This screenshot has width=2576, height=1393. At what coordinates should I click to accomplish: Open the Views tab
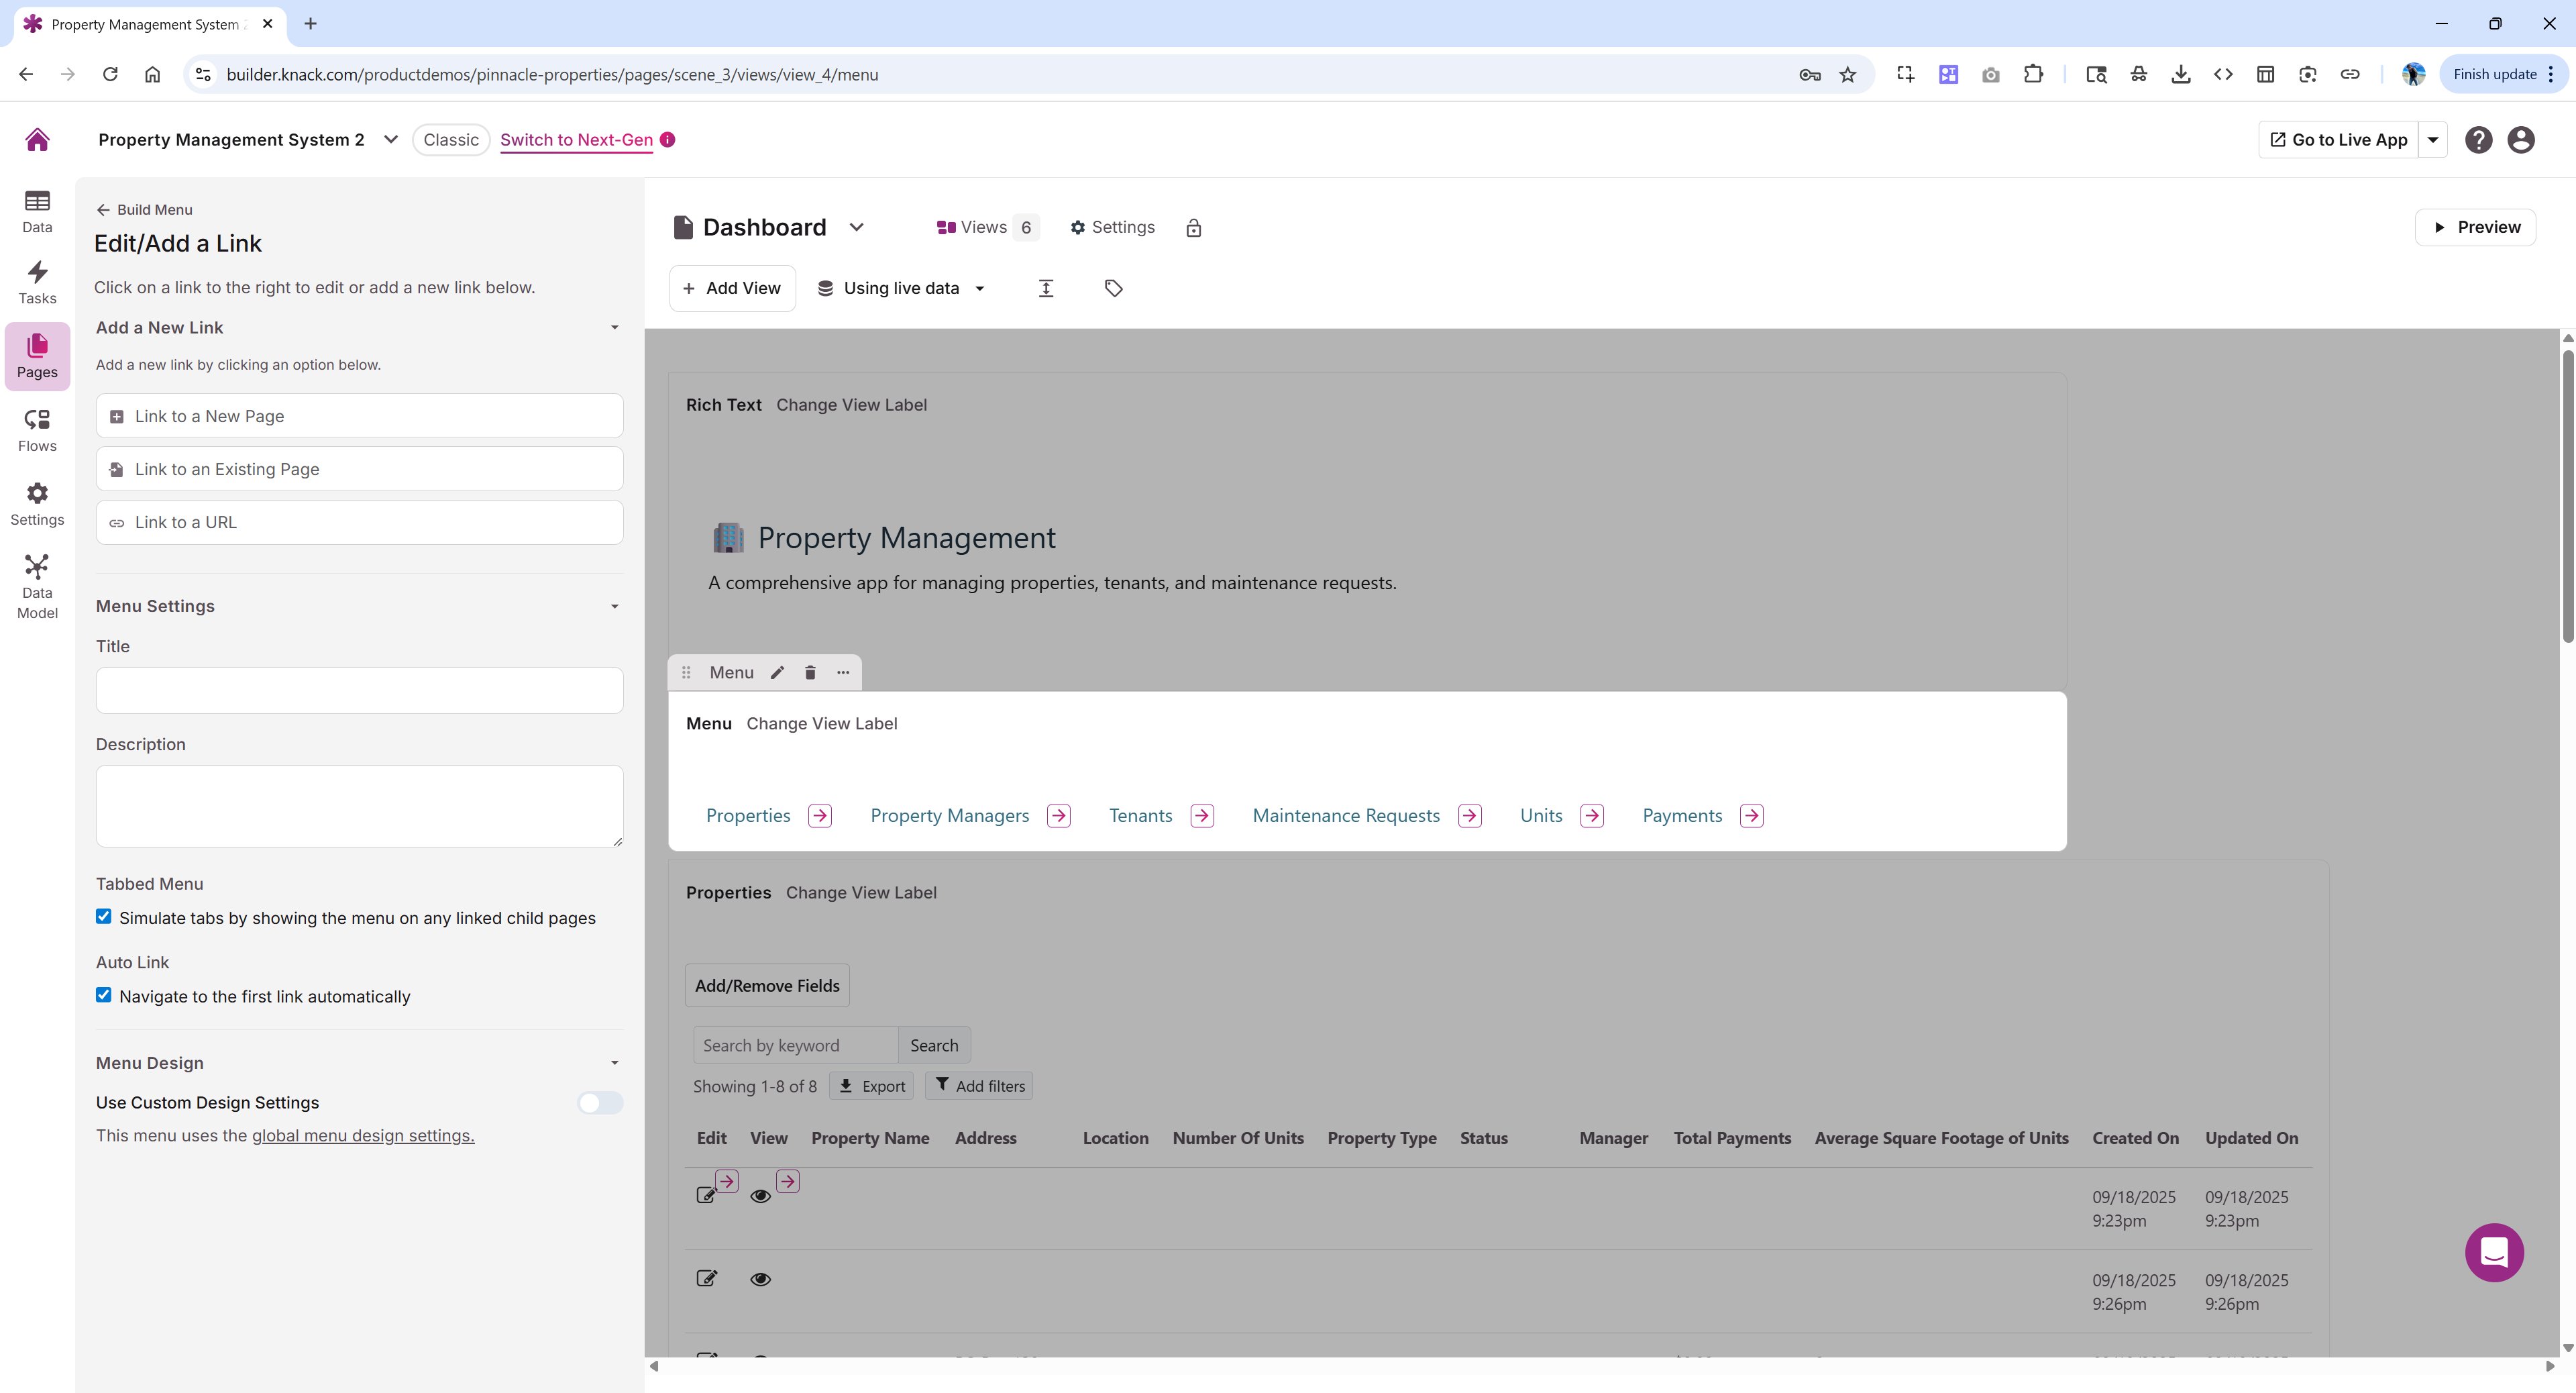pyautogui.click(x=985, y=227)
